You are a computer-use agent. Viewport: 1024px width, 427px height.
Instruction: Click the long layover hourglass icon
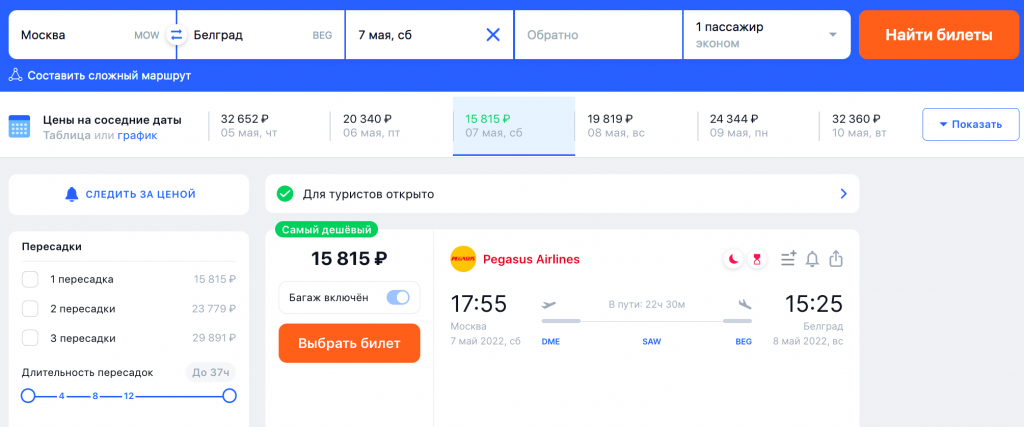pos(757,259)
